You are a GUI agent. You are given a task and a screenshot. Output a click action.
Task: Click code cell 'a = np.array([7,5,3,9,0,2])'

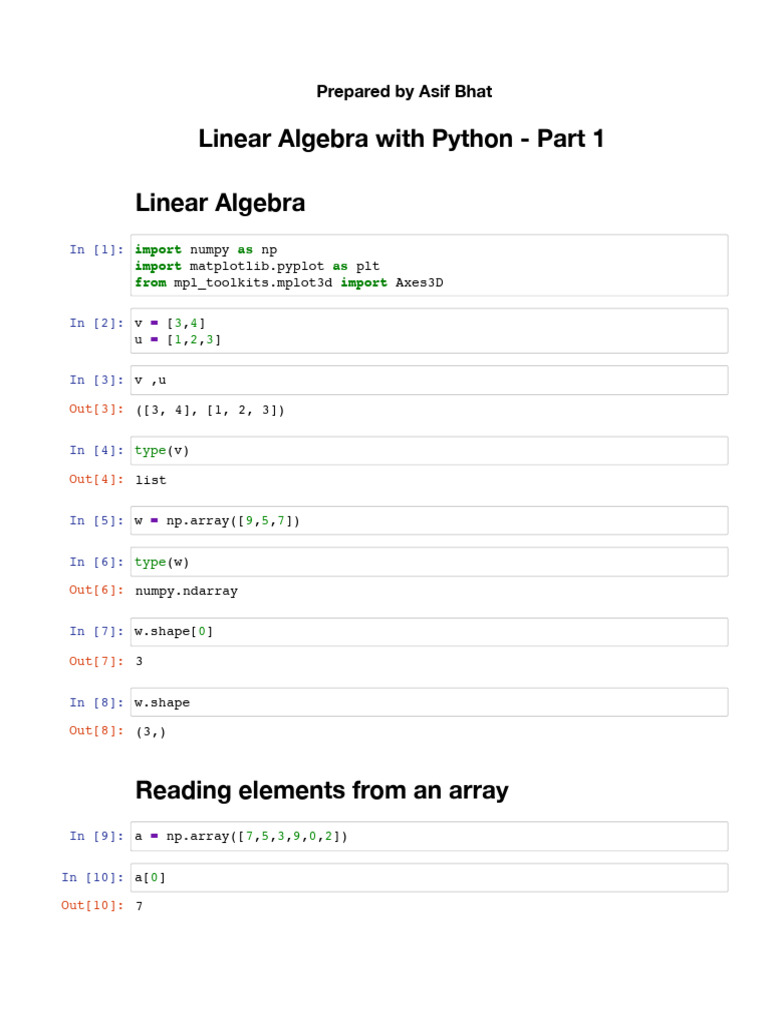coord(429,836)
